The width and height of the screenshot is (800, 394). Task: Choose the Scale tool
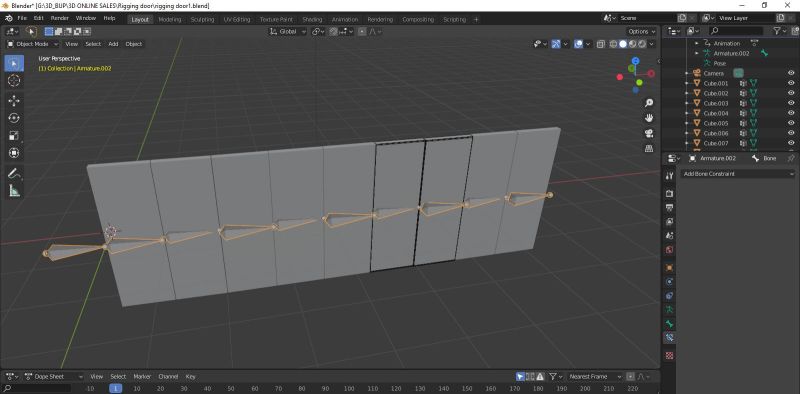[x=14, y=135]
